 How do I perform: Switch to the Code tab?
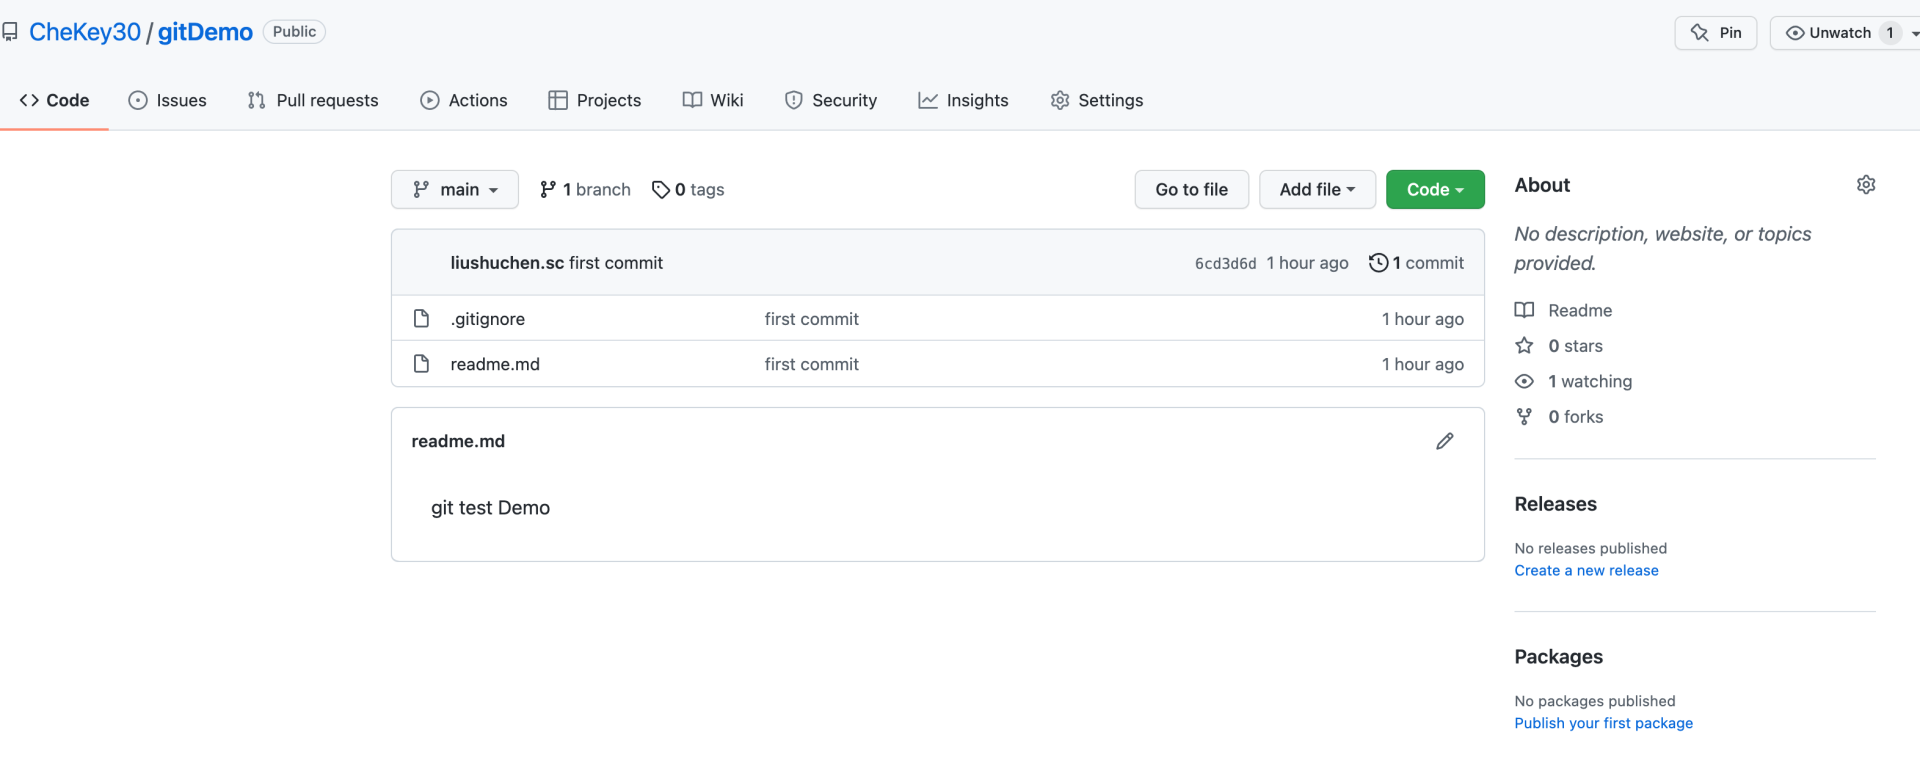tap(54, 100)
